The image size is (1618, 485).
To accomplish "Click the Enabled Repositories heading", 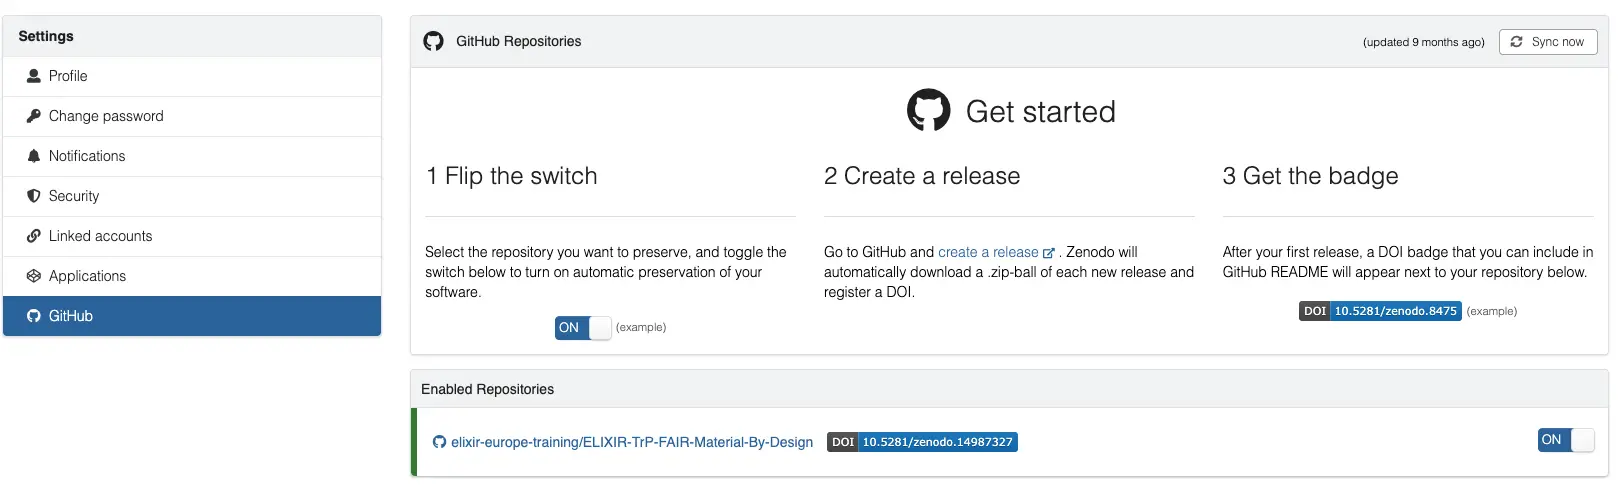I will tap(487, 389).
